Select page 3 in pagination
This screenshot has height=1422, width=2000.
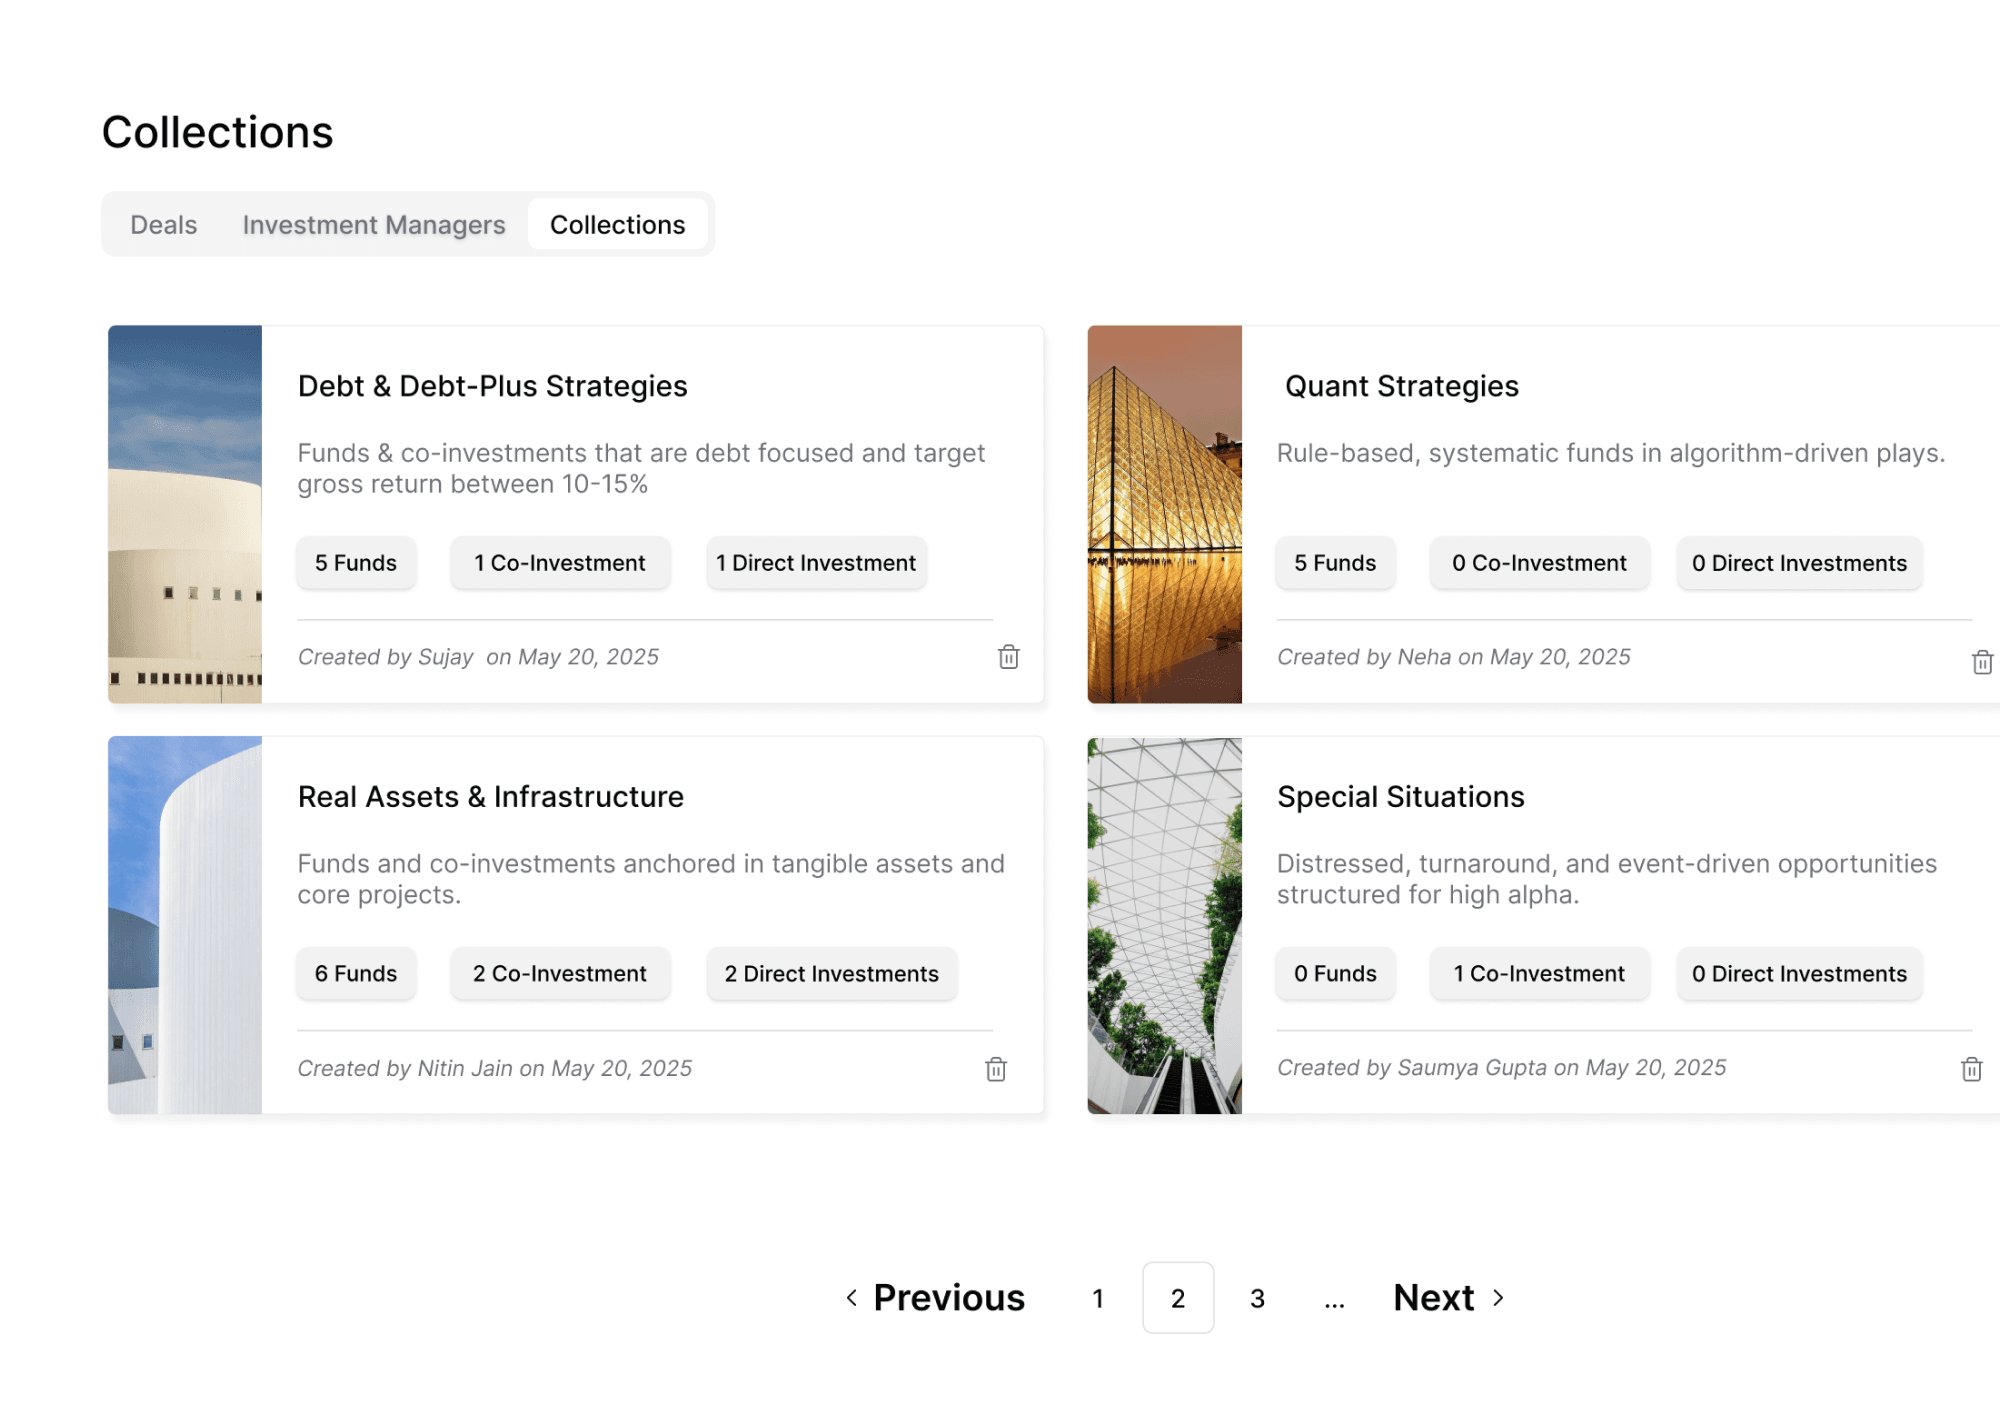[x=1257, y=1297]
